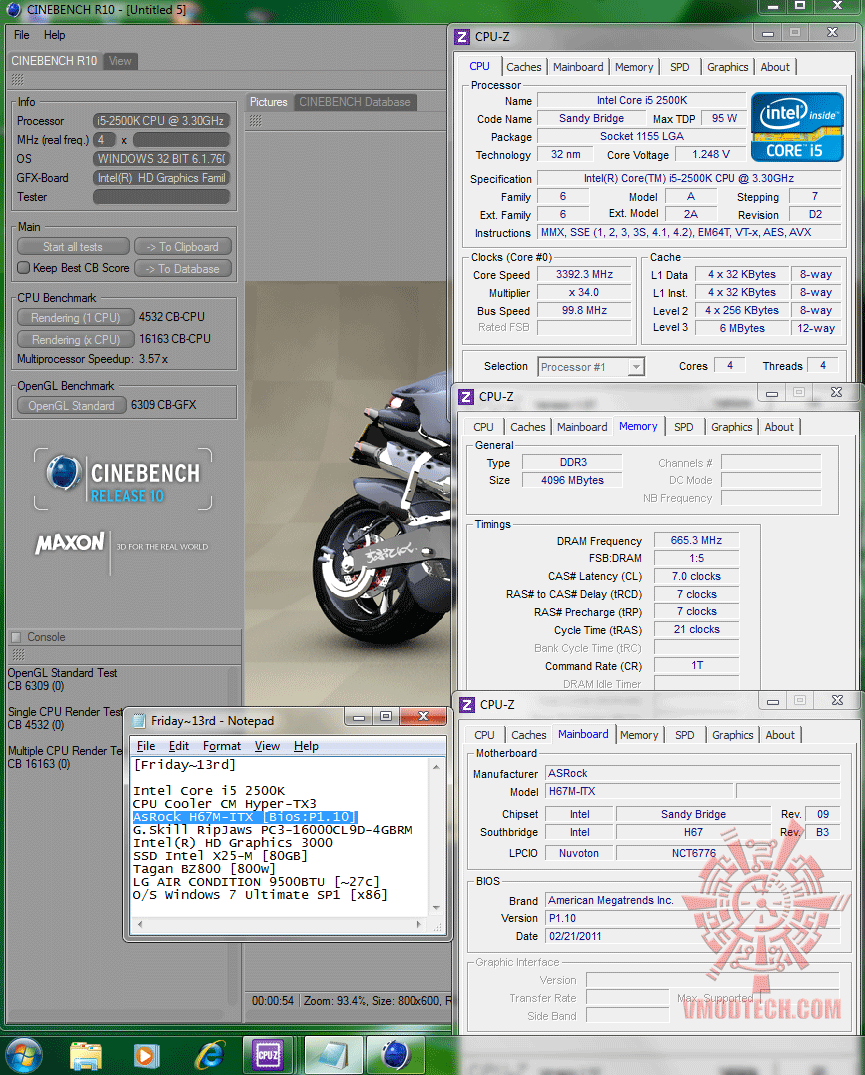The height and width of the screenshot is (1075, 865).
Task: Click the MHz real freq. value field
Action: click(182, 140)
